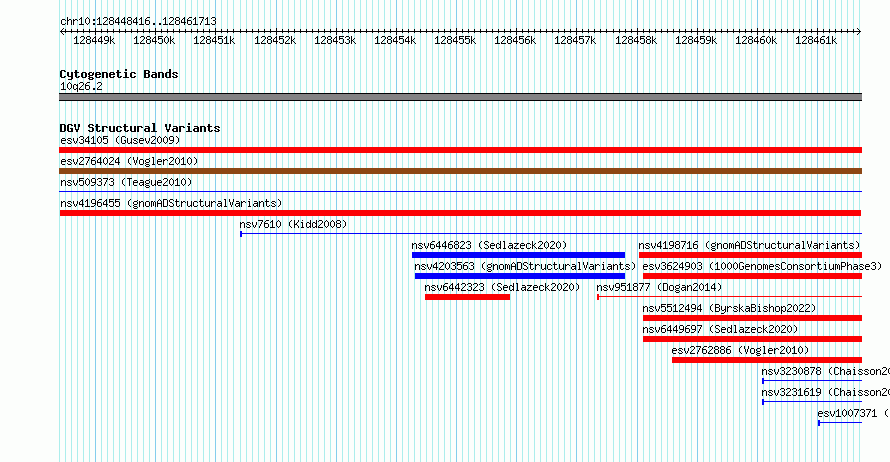890x462 pixels.
Task: Open nsv6442323 (Sedlazeck2020) variant label
Action: click(x=502, y=287)
